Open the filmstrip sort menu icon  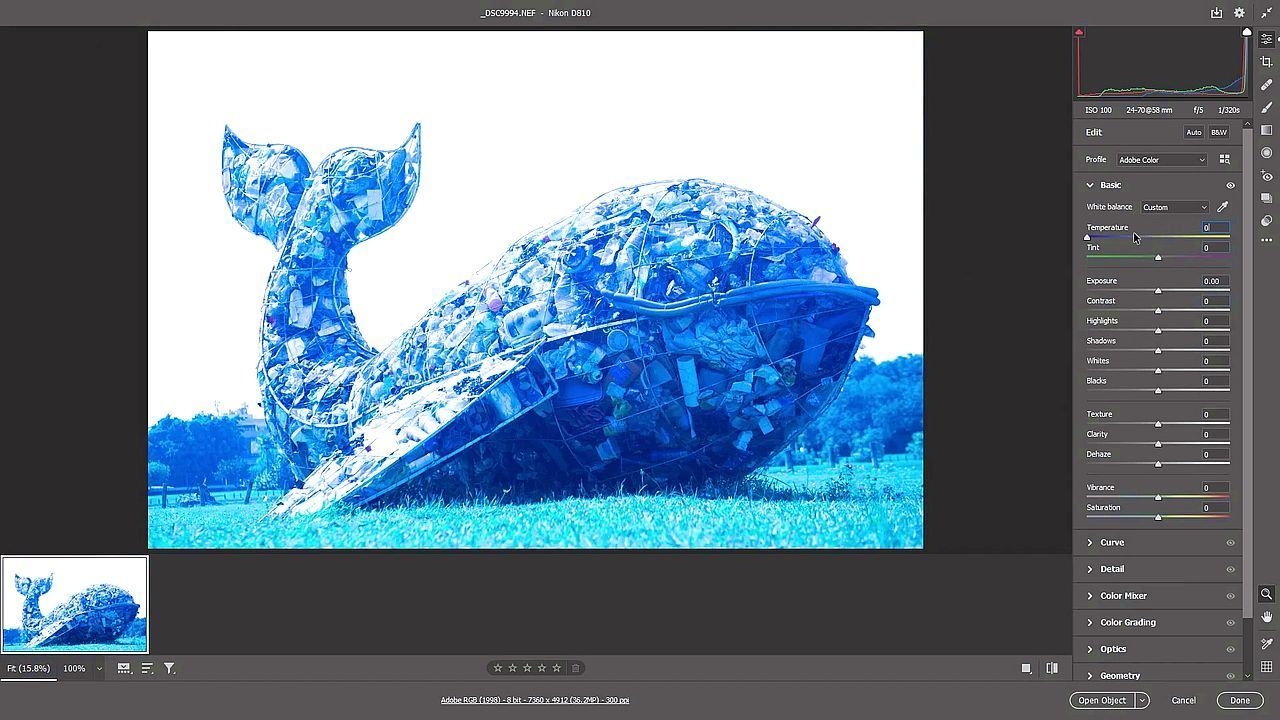(x=147, y=668)
